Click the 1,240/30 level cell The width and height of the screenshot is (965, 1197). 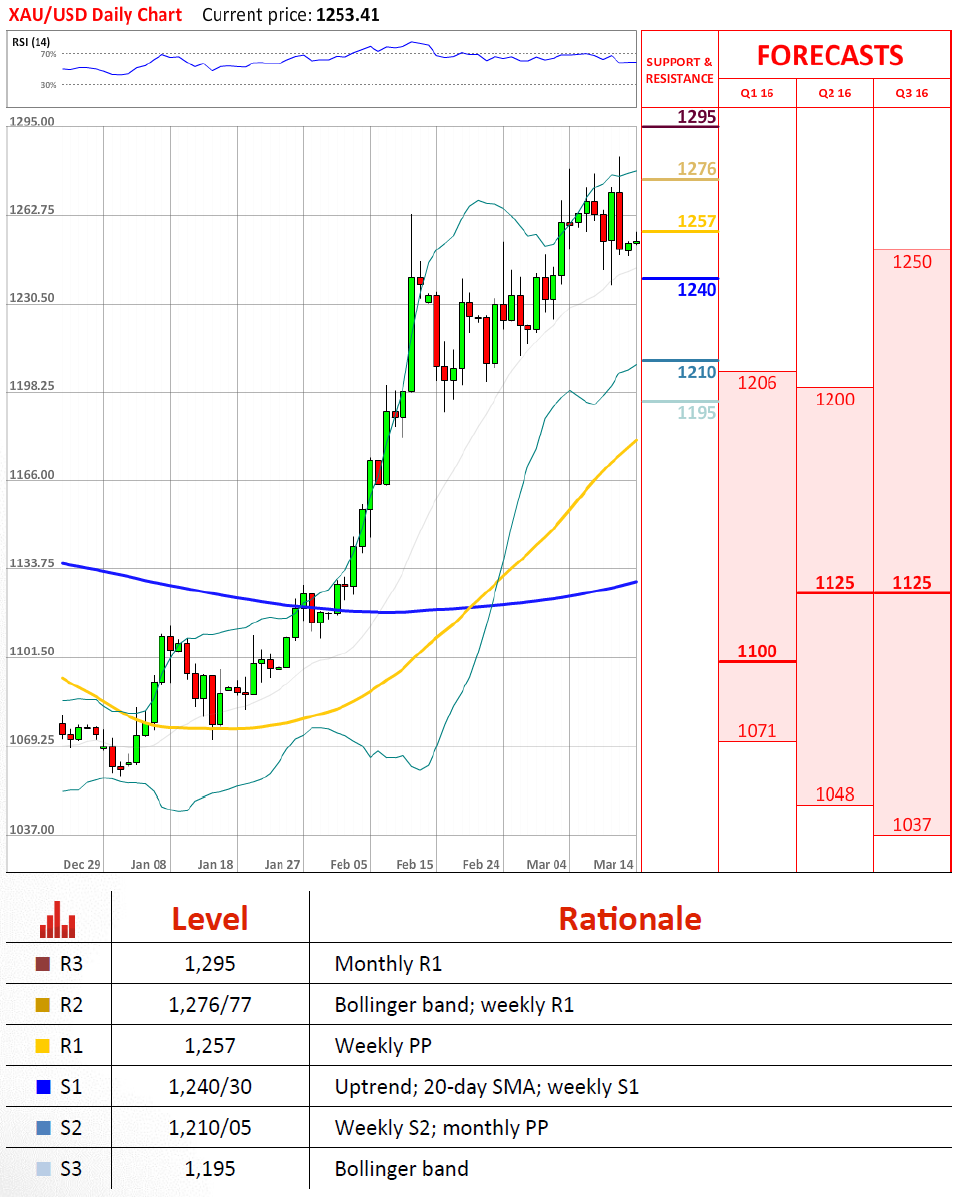[210, 1087]
